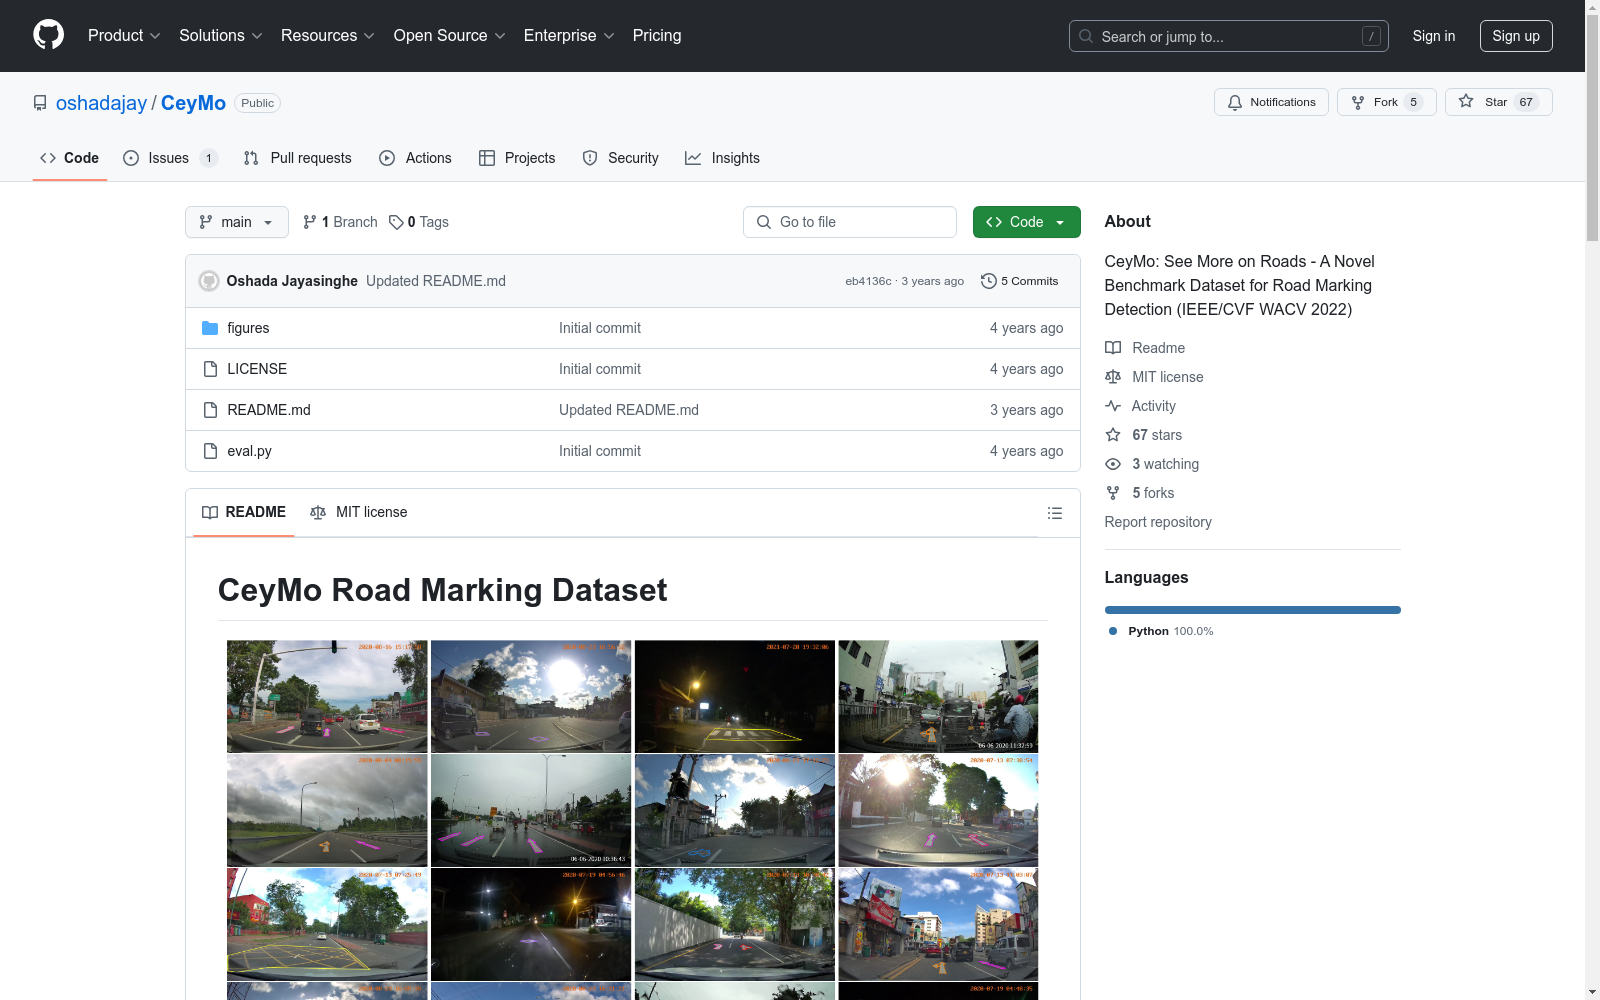The image size is (1600, 1000).
Task: Open the green Code dropdown
Action: pos(1026,222)
